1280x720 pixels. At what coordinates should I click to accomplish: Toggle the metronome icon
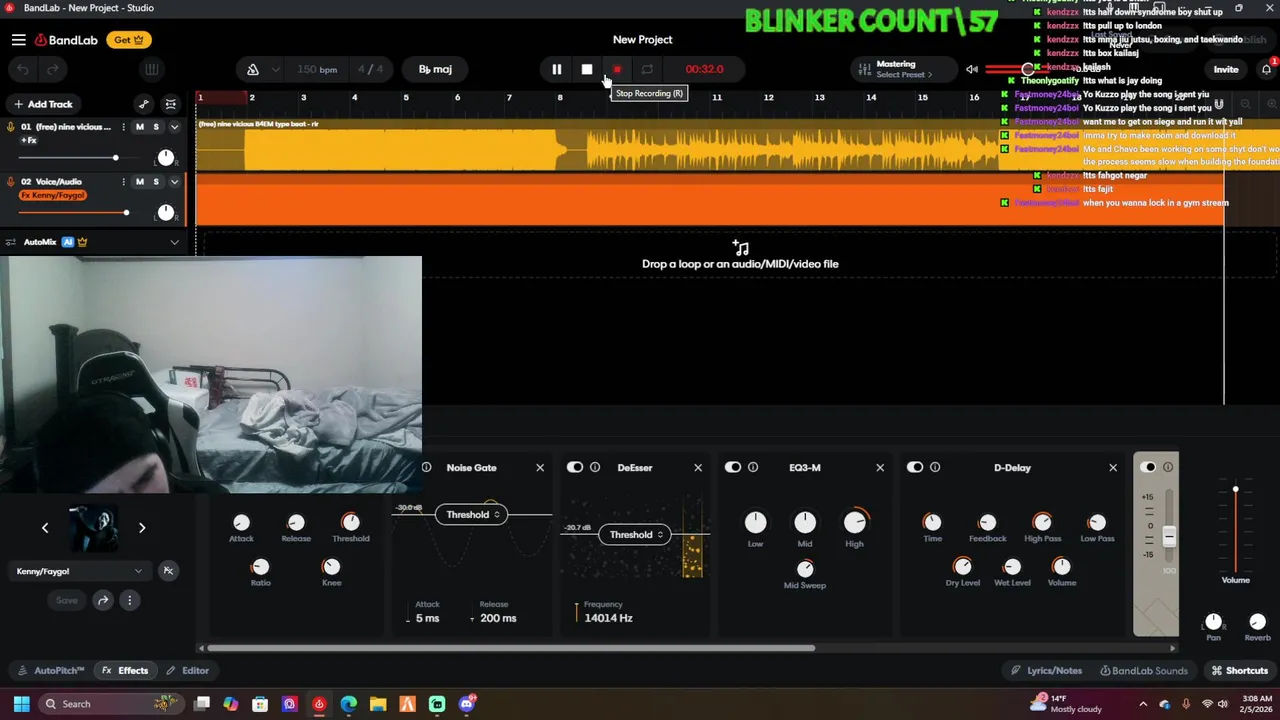tap(253, 70)
